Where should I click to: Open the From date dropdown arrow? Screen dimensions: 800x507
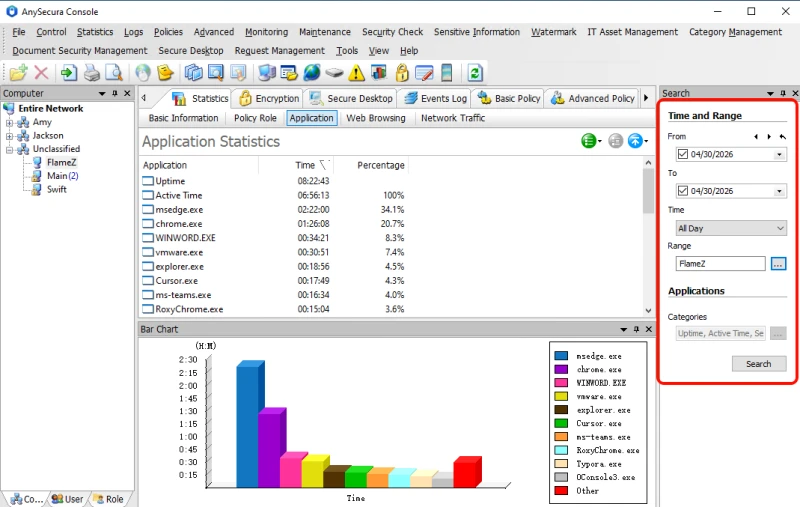coord(779,155)
